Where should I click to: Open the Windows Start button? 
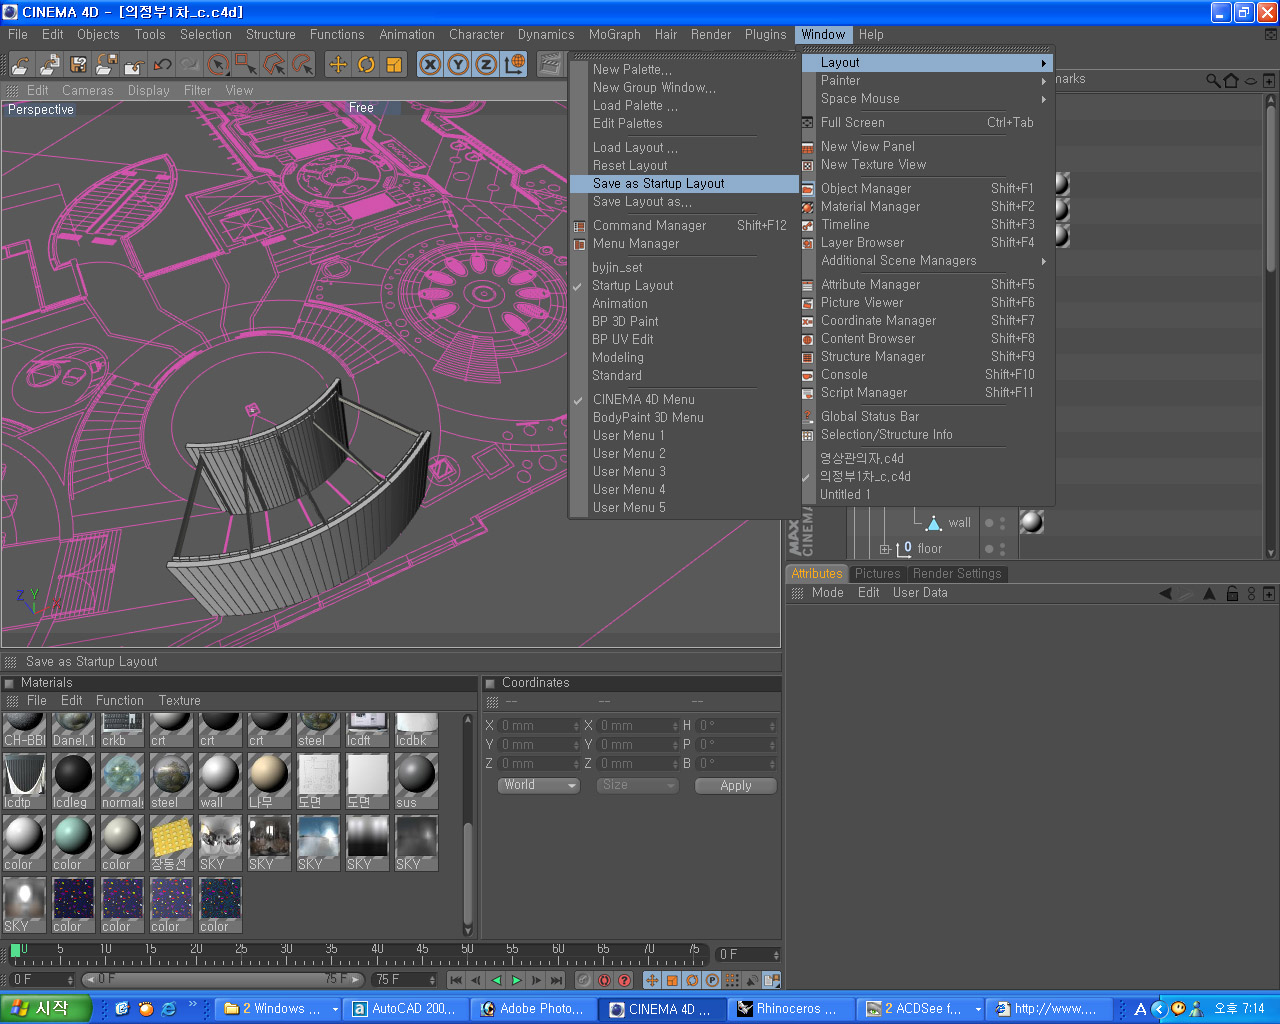point(45,1008)
